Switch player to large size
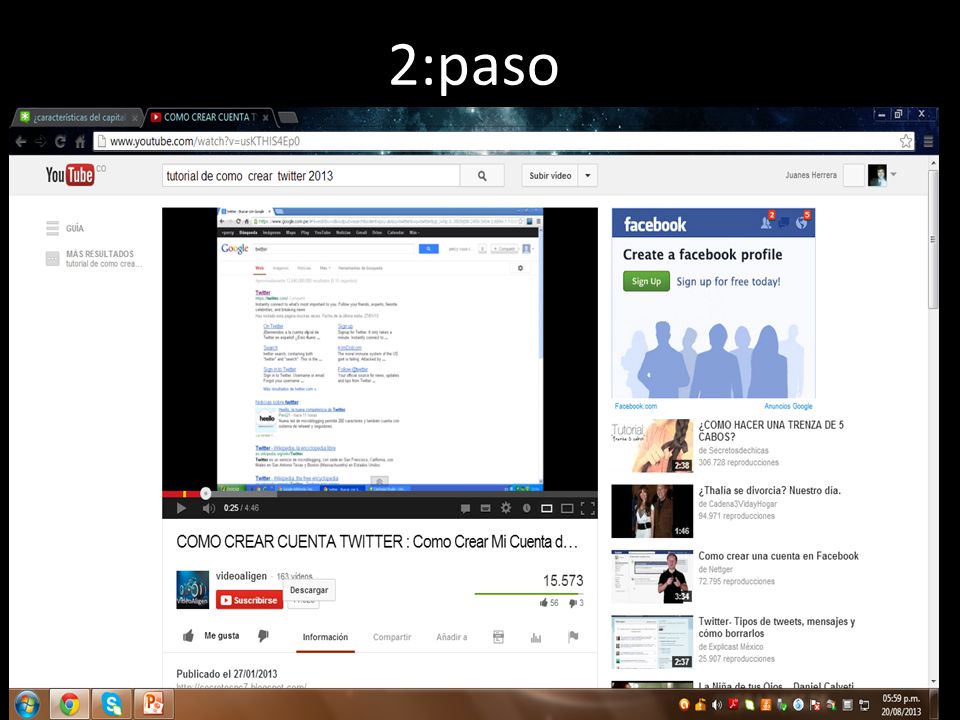Viewport: 960px width, 720px height. click(567, 508)
